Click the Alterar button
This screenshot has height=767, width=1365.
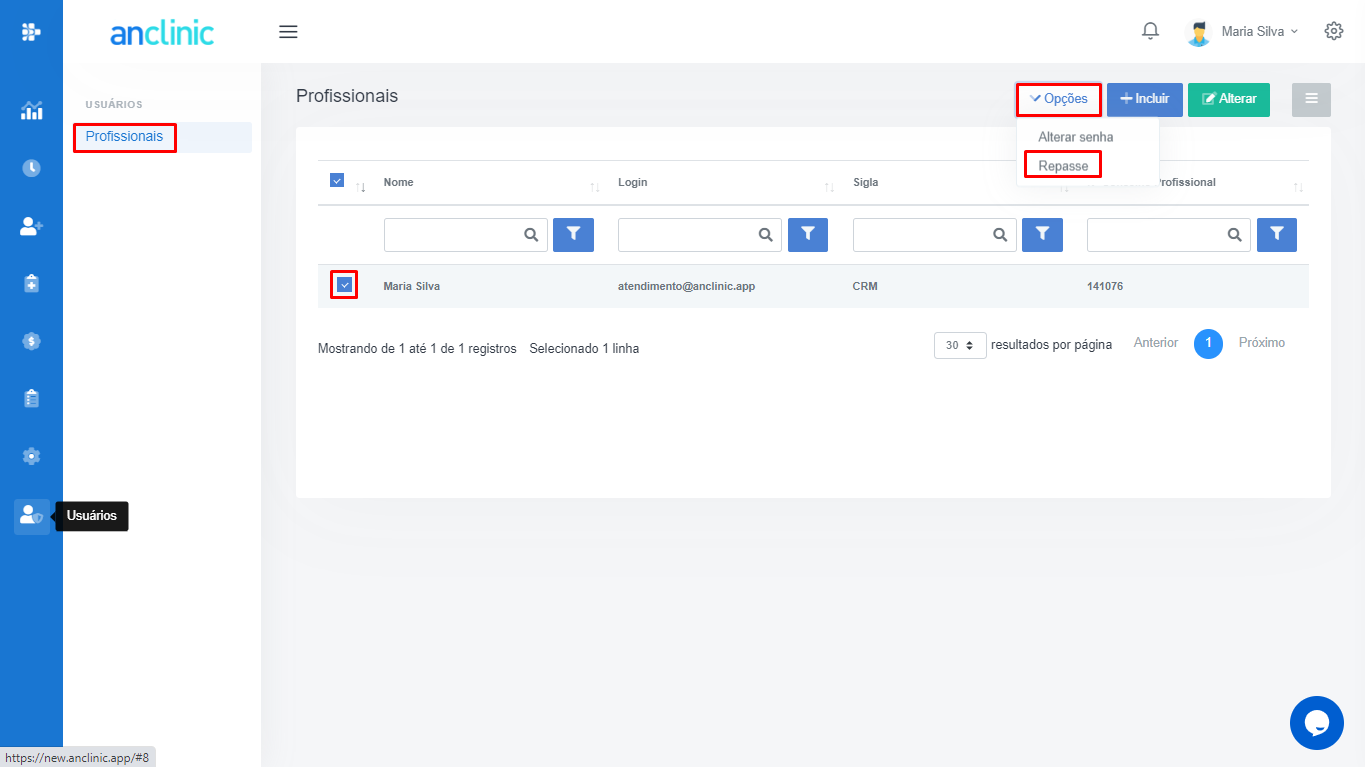[1229, 99]
